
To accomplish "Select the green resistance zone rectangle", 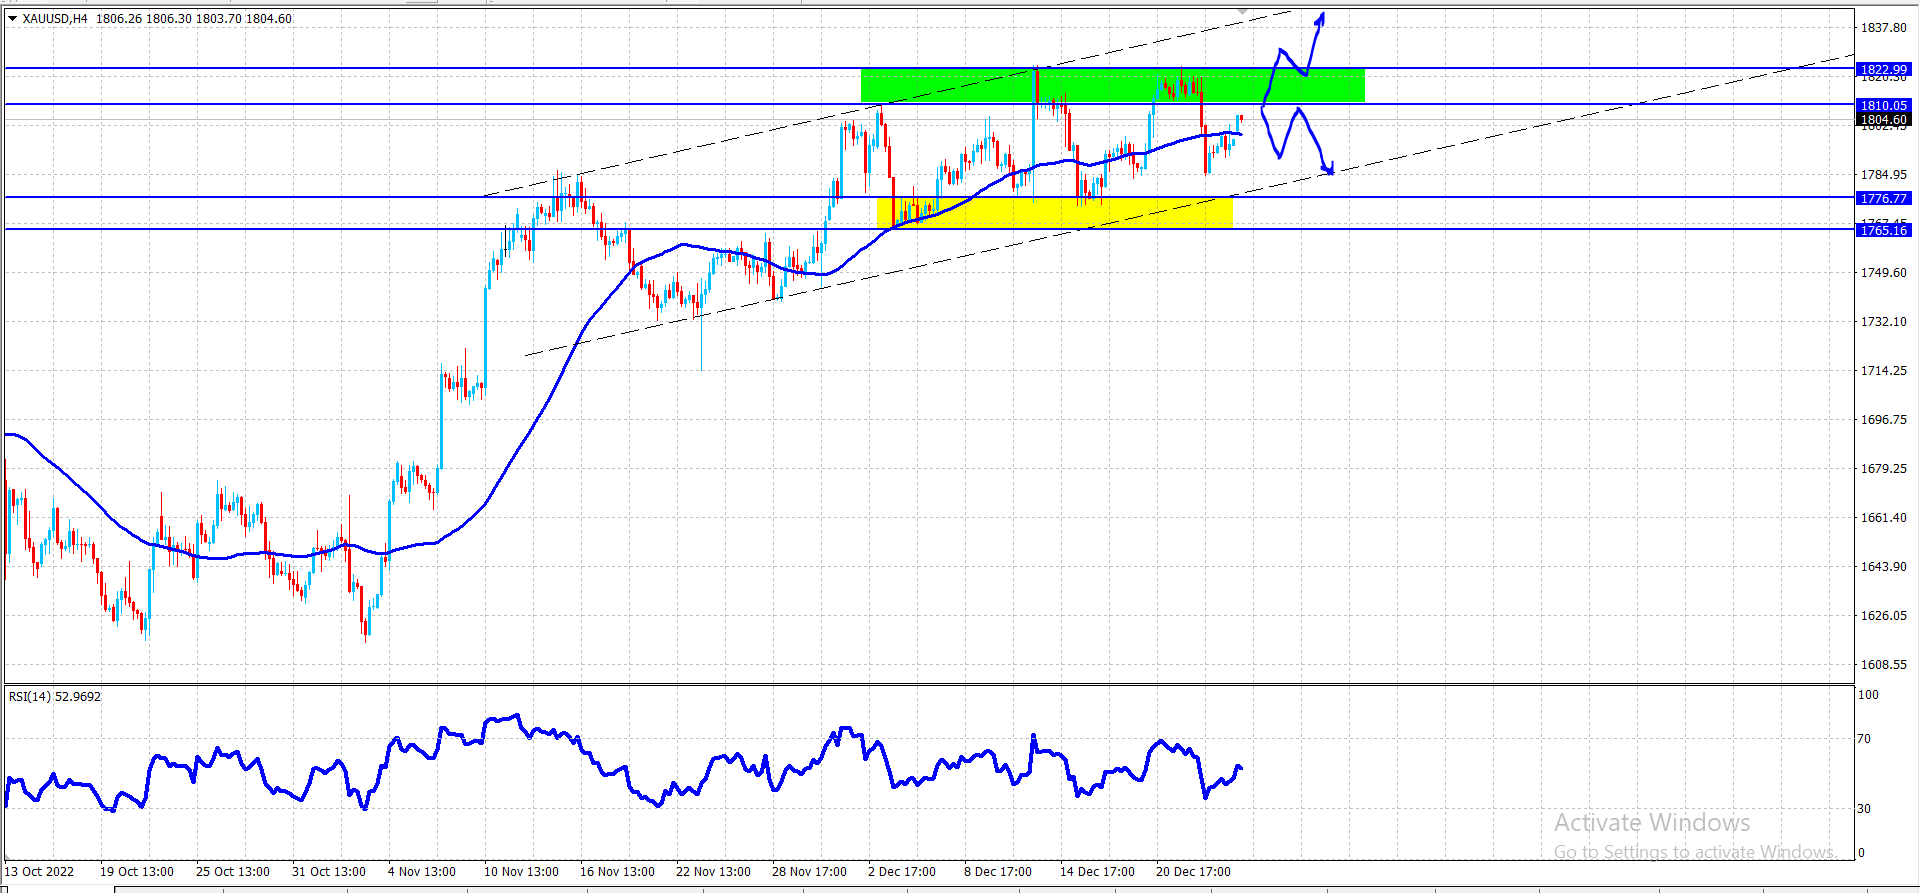I will coord(1112,85).
